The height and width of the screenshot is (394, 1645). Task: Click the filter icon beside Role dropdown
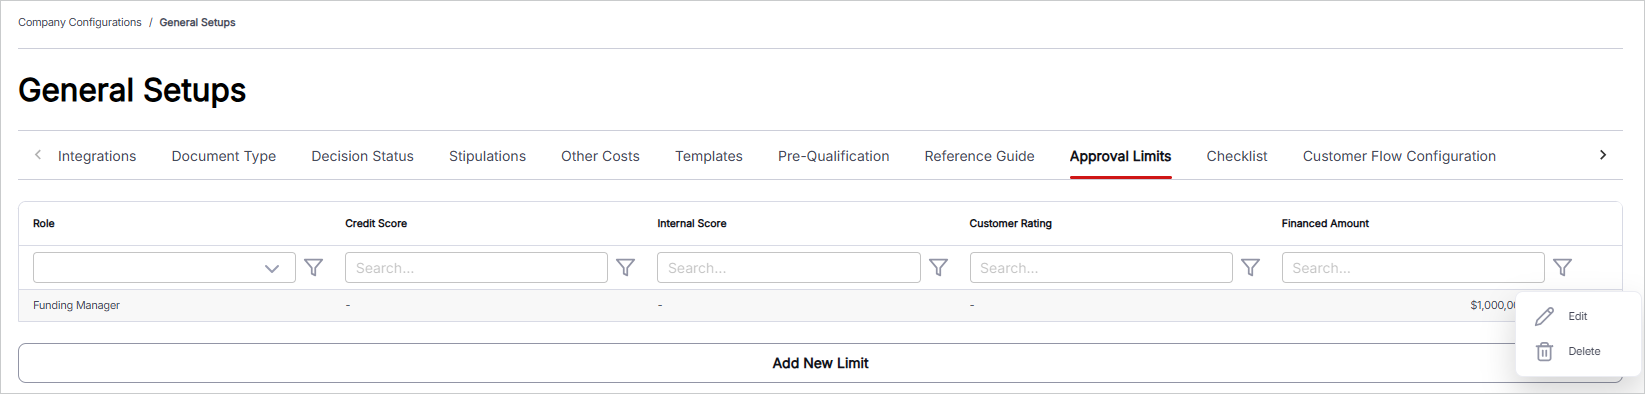click(x=313, y=268)
